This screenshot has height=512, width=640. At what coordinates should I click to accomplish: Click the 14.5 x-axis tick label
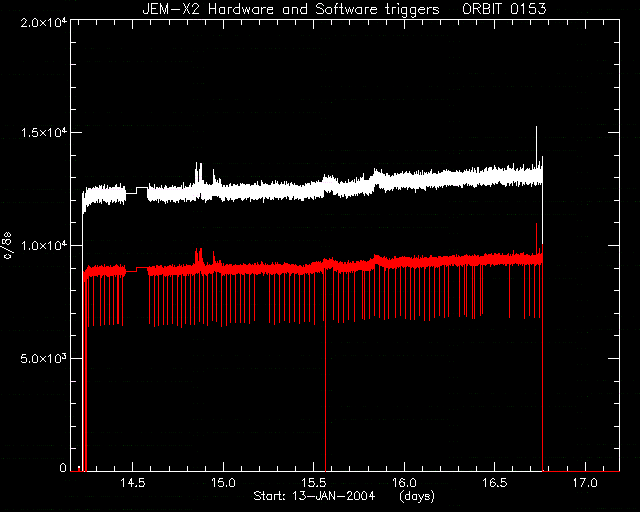point(133,483)
